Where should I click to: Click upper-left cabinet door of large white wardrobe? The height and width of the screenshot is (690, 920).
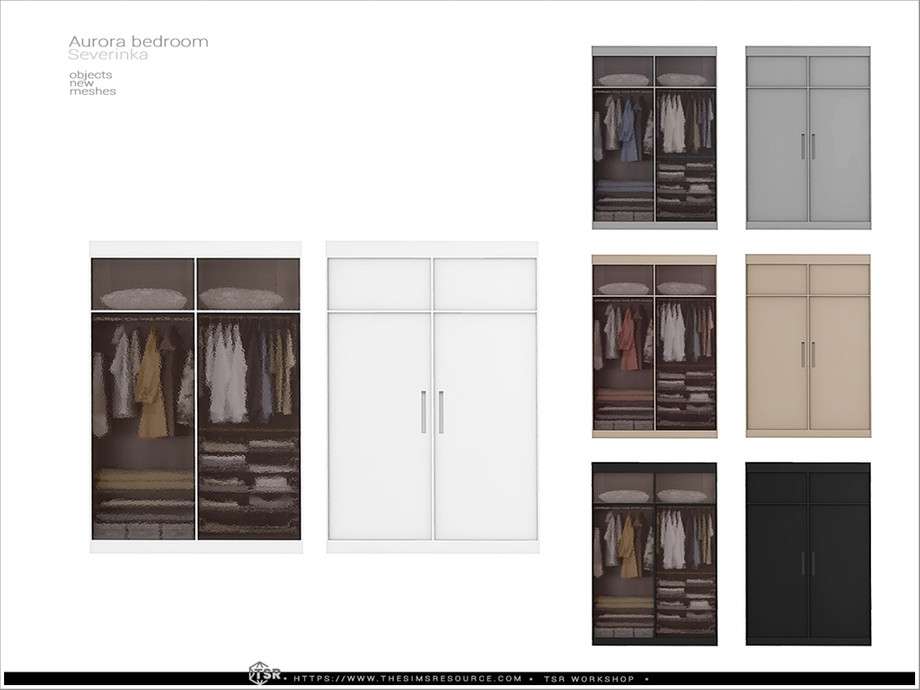click(379, 283)
